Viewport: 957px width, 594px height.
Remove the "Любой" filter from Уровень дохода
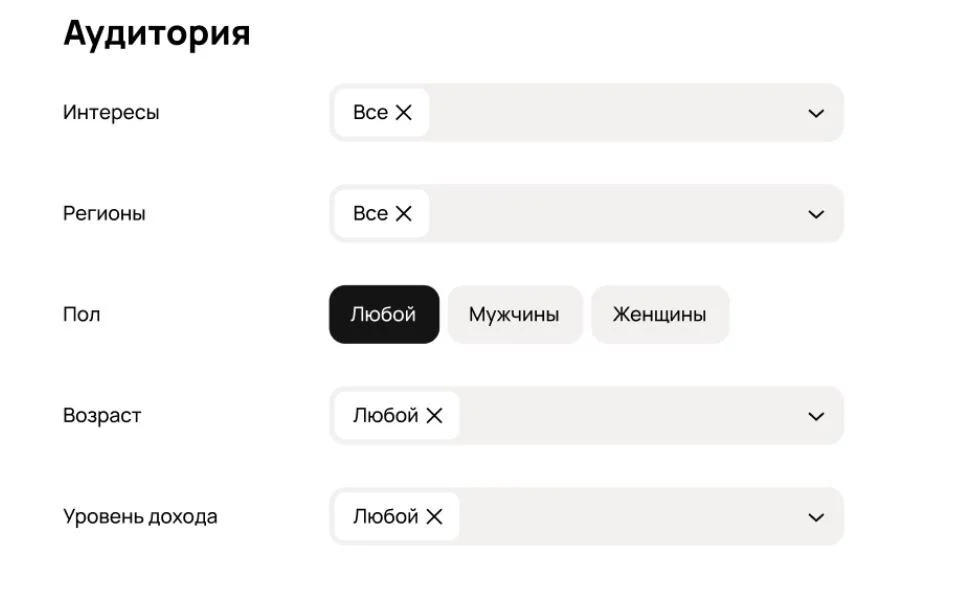(434, 516)
